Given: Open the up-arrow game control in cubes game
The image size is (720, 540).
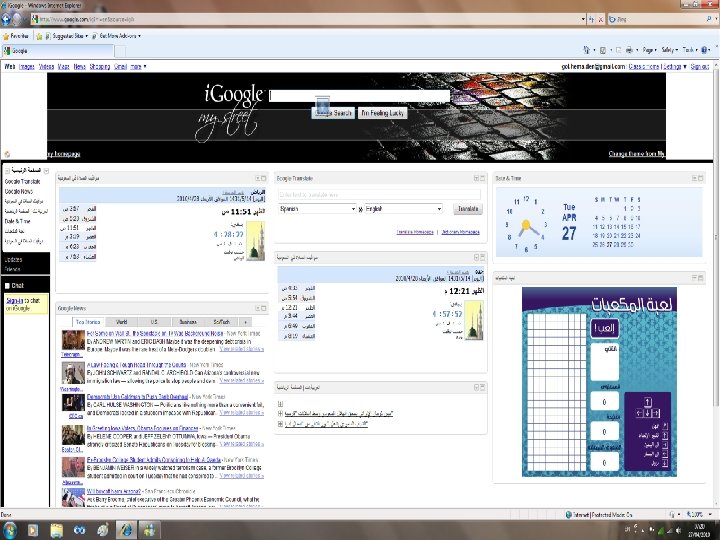Looking at the screenshot, I should click(x=647, y=403).
